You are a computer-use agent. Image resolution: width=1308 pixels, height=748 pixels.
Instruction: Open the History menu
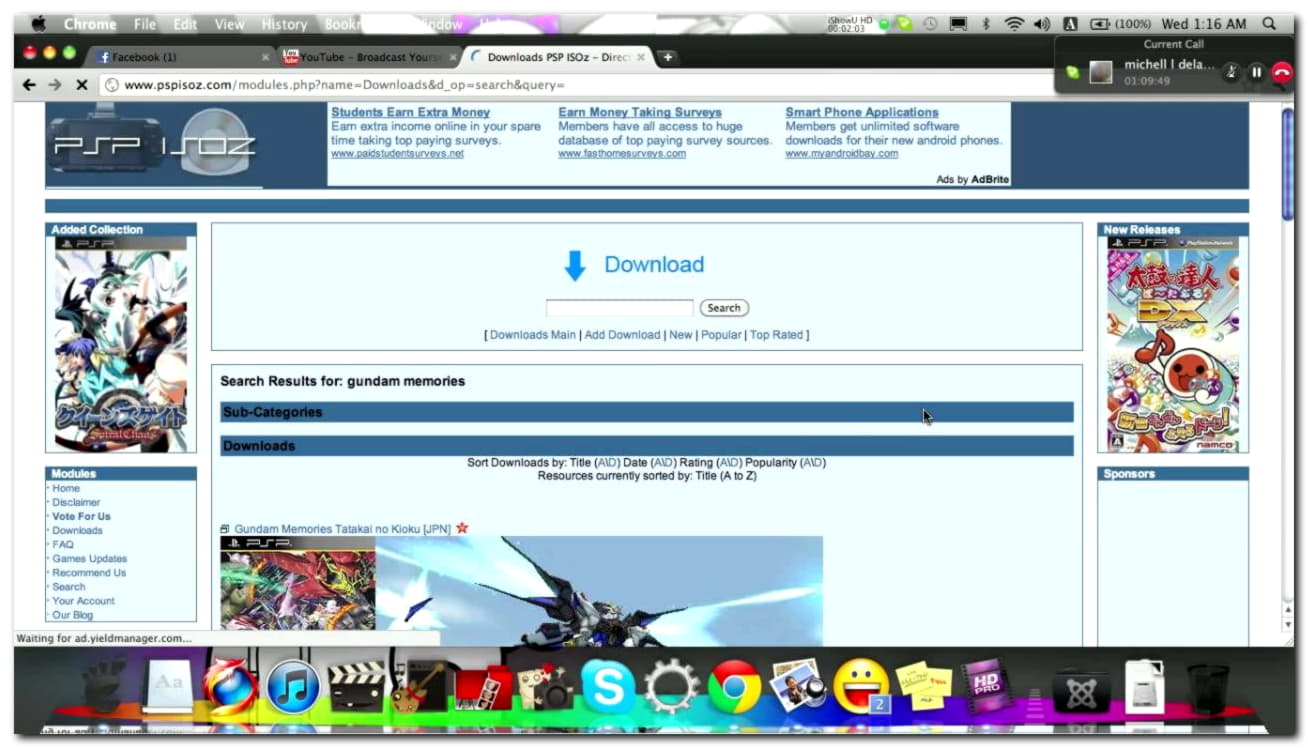[x=284, y=24]
